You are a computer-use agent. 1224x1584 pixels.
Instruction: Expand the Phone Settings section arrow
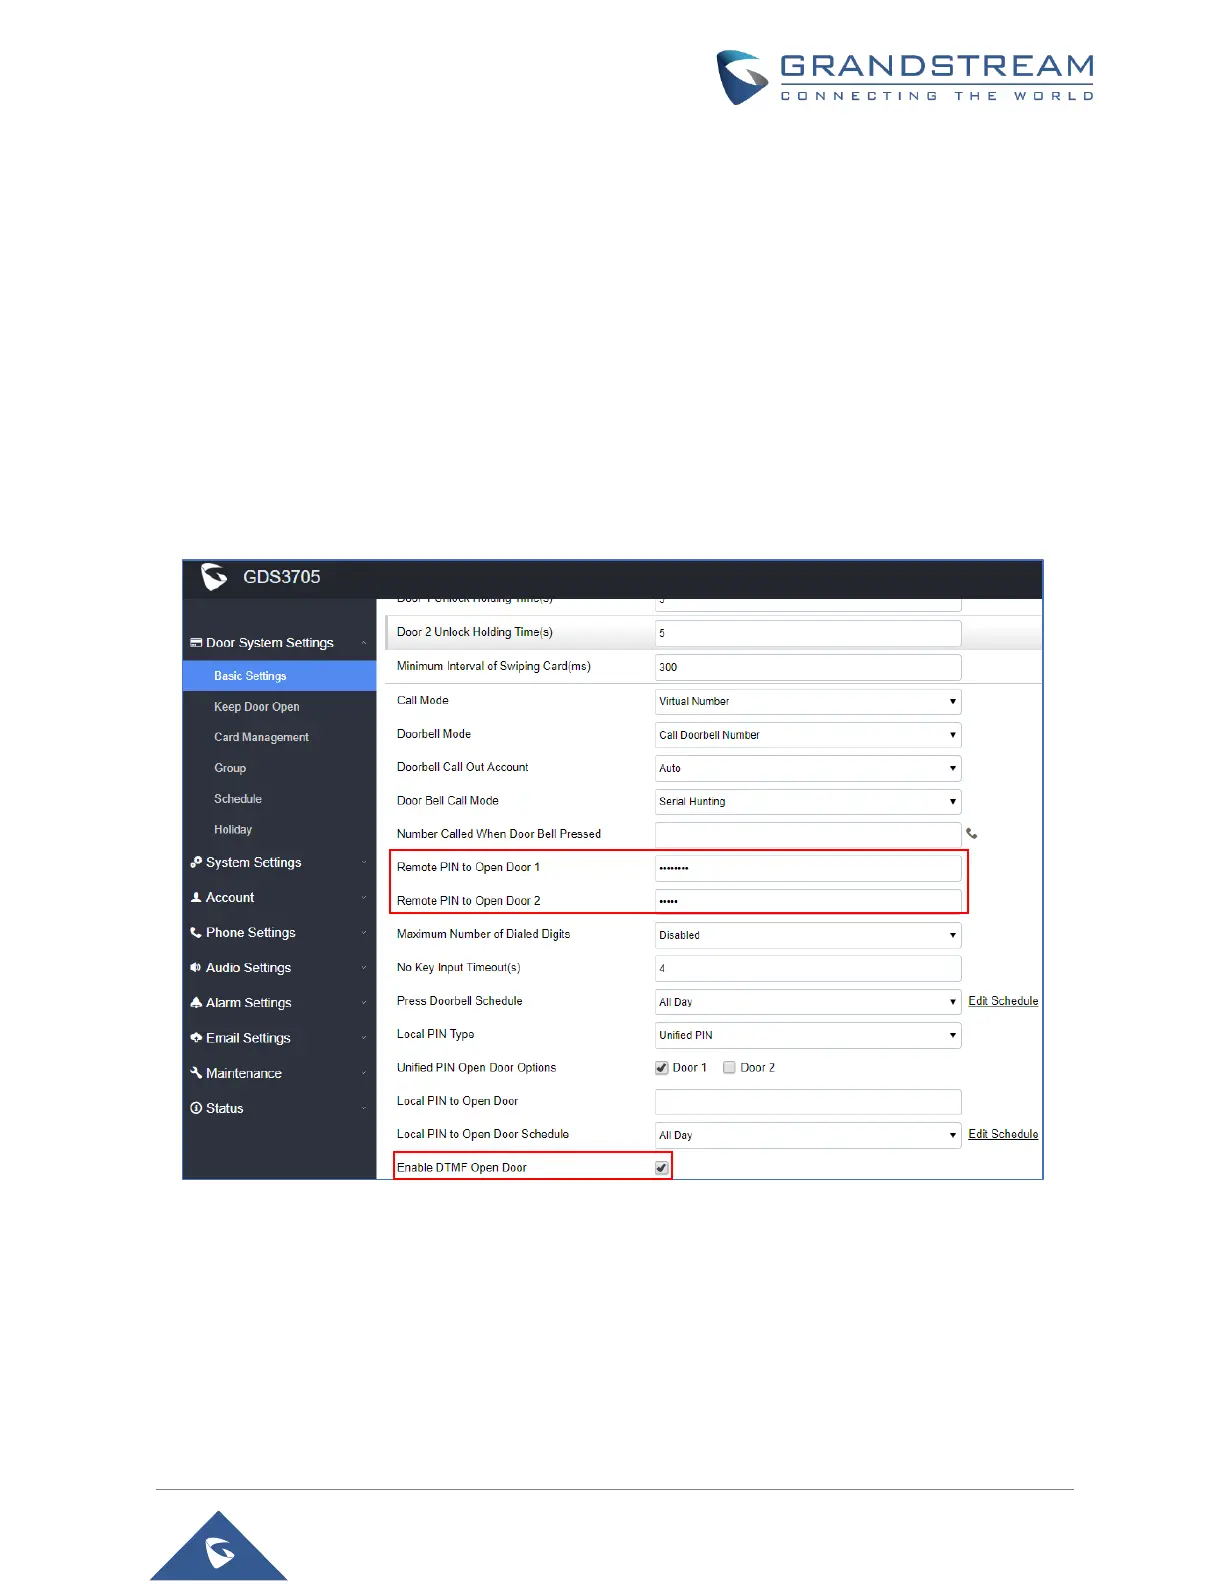[364, 933]
